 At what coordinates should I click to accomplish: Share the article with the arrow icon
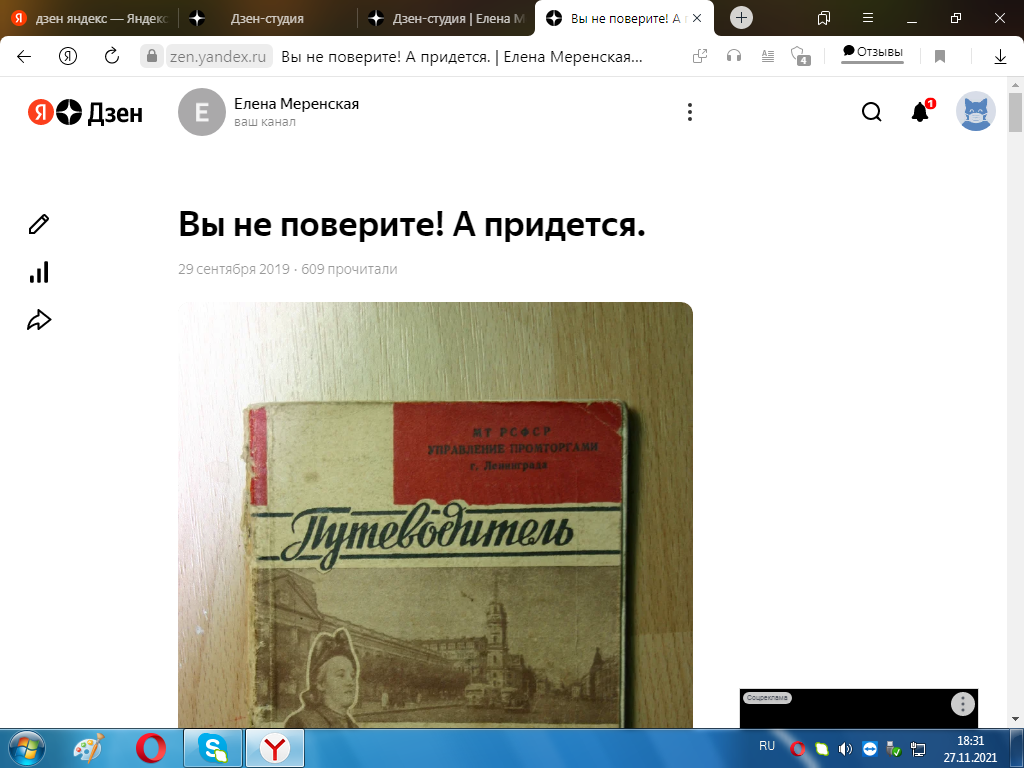tap(39, 320)
